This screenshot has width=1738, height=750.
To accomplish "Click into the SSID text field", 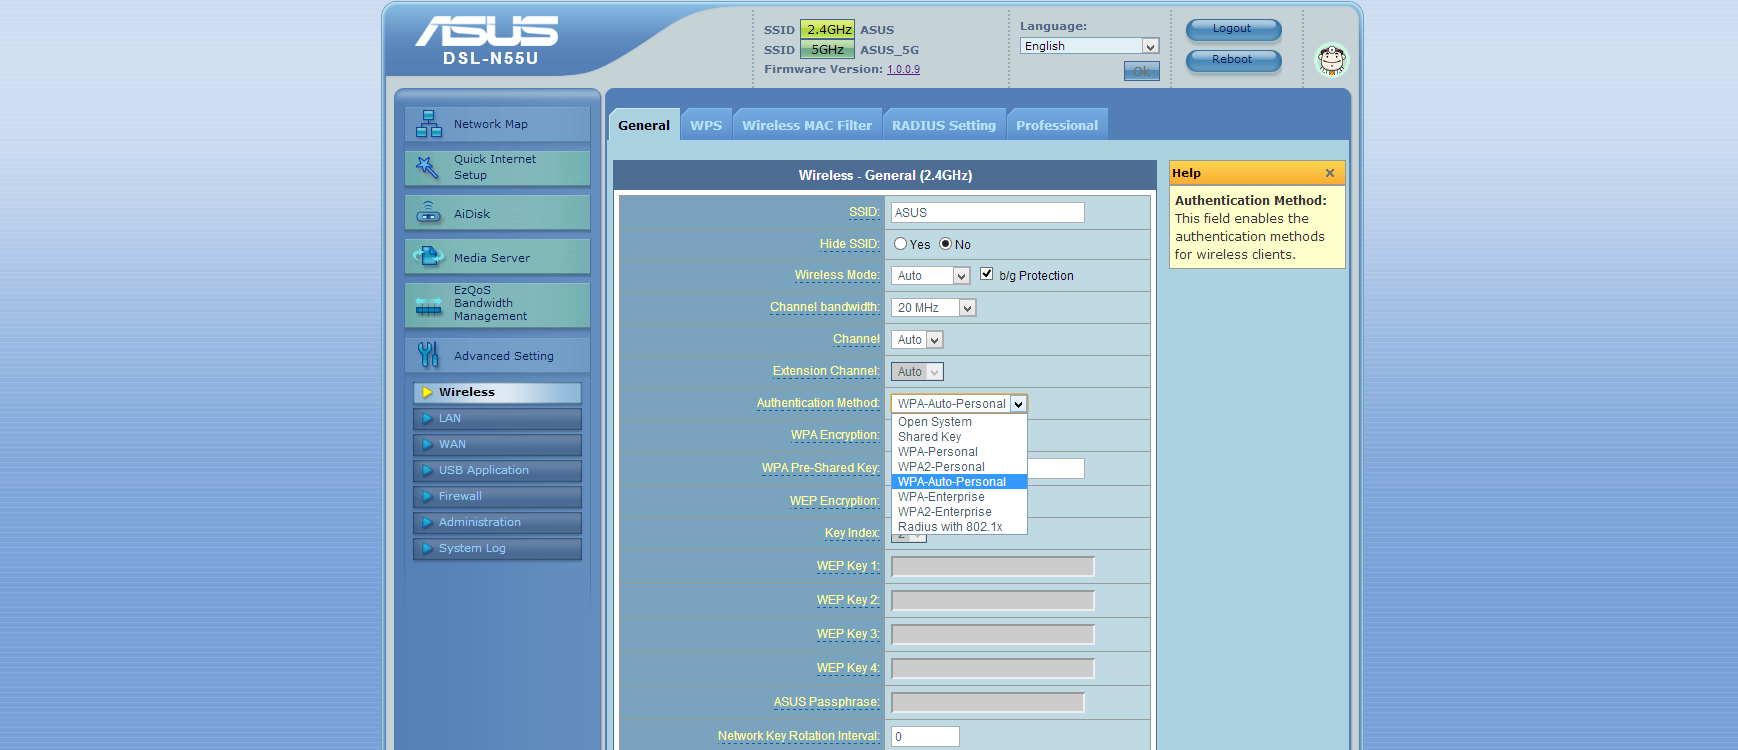I will pos(987,213).
